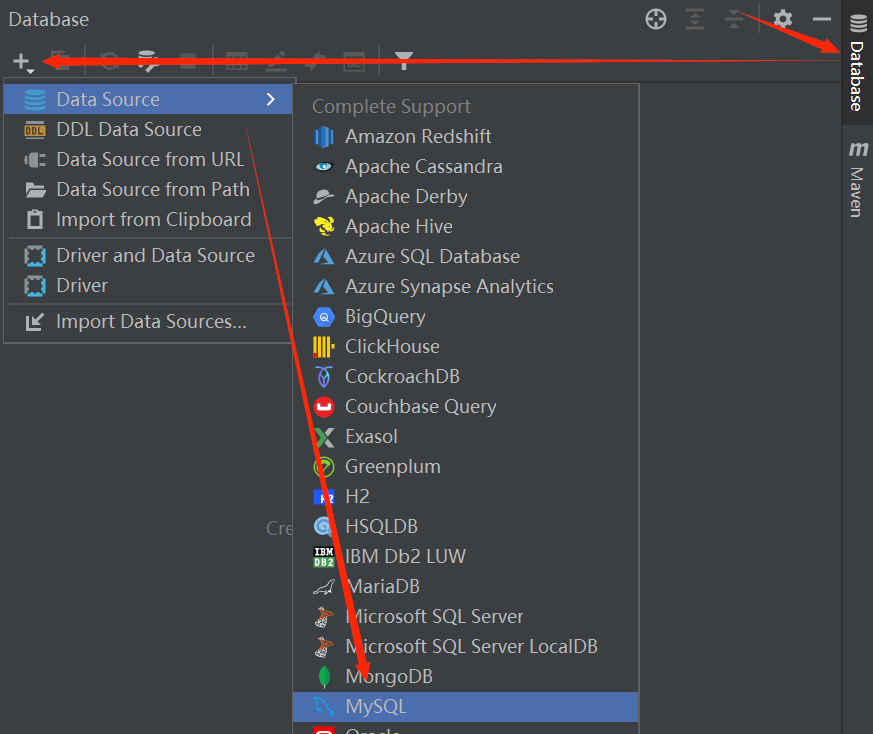Select Driver and Data Source
Screen dimensions: 873x734
[148, 256]
